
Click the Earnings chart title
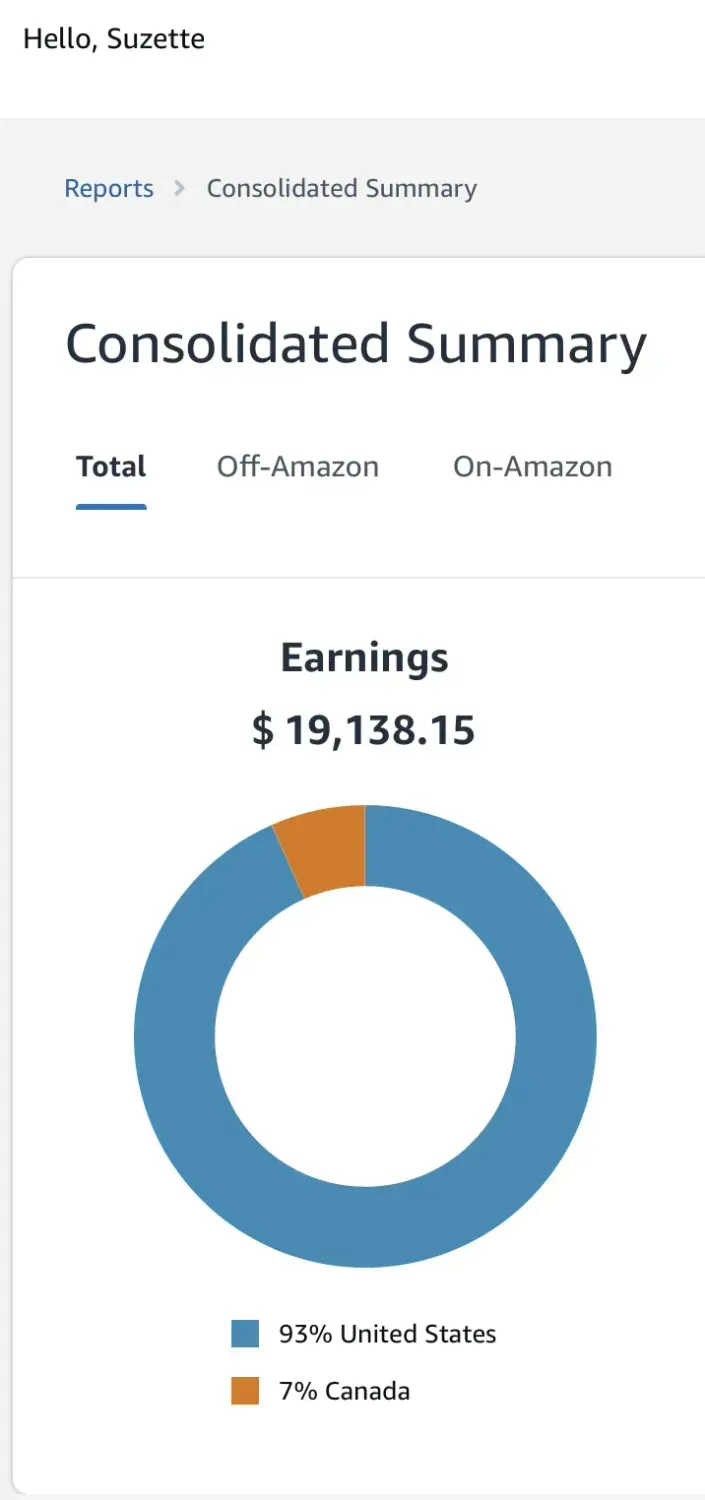pos(364,658)
